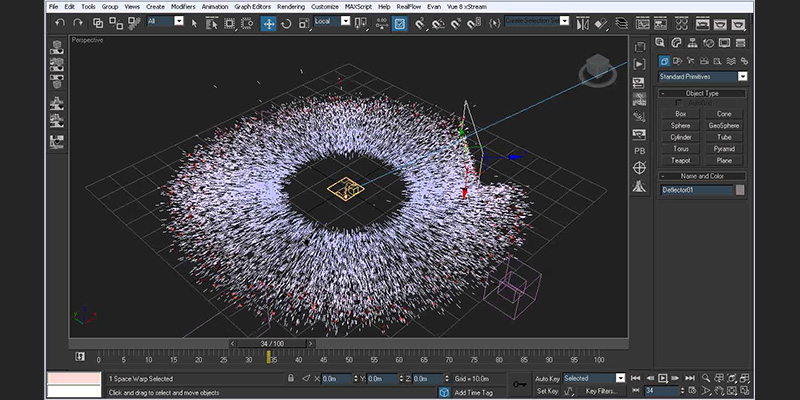Viewport: 800px width, 400px height.
Task: Toggle the AutoGrid checkbox
Action: pyautogui.click(x=679, y=103)
